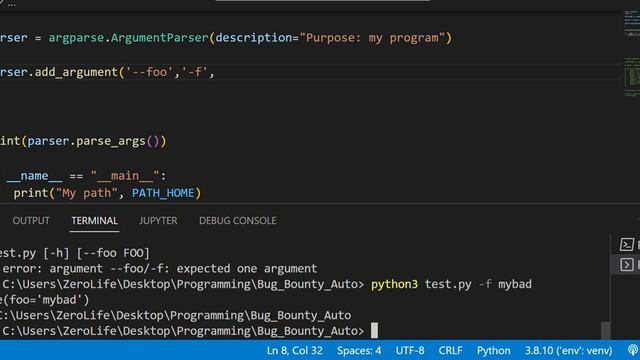Click parser.parse_args() in the editor

(93, 141)
